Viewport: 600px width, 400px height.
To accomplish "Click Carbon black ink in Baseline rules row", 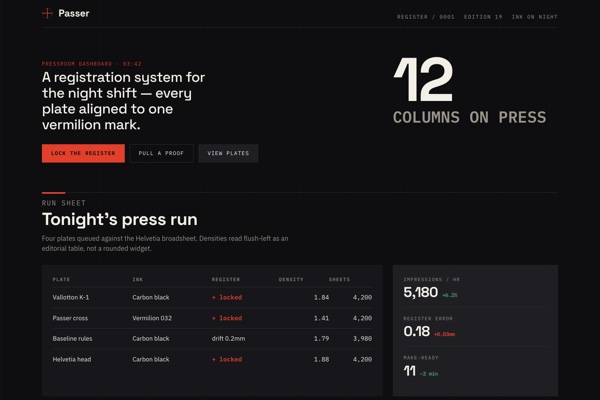I will (151, 339).
